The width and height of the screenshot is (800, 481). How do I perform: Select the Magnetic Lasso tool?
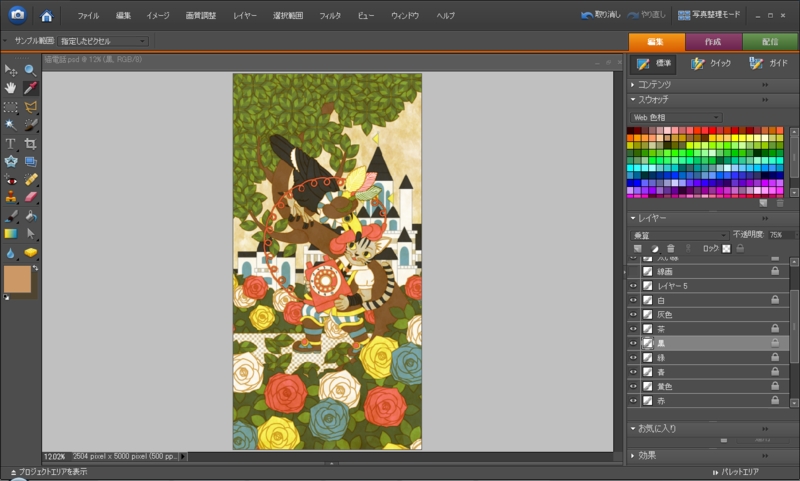coord(30,107)
